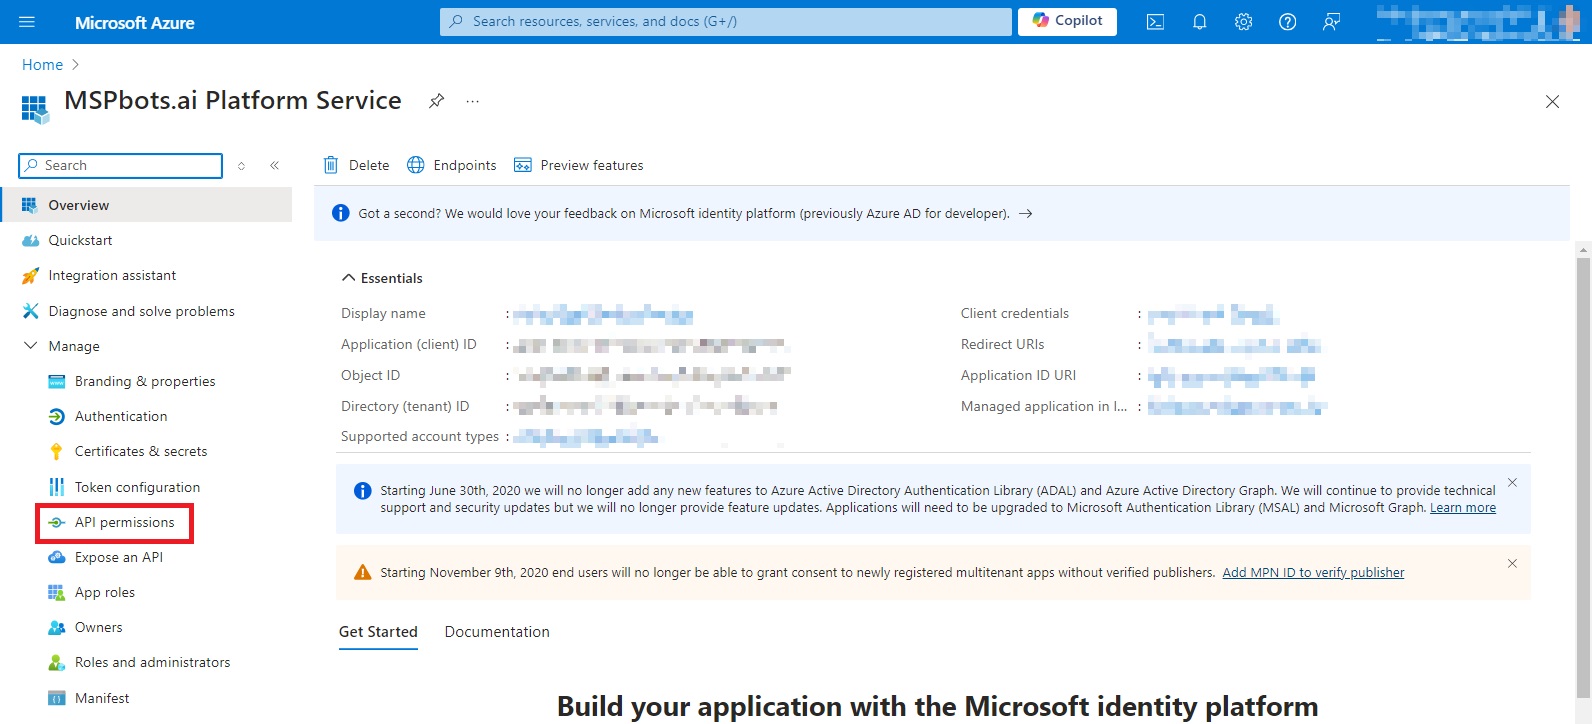Click Add MPN ID to verify publisher
The height and width of the screenshot is (724, 1592).
tap(1313, 573)
